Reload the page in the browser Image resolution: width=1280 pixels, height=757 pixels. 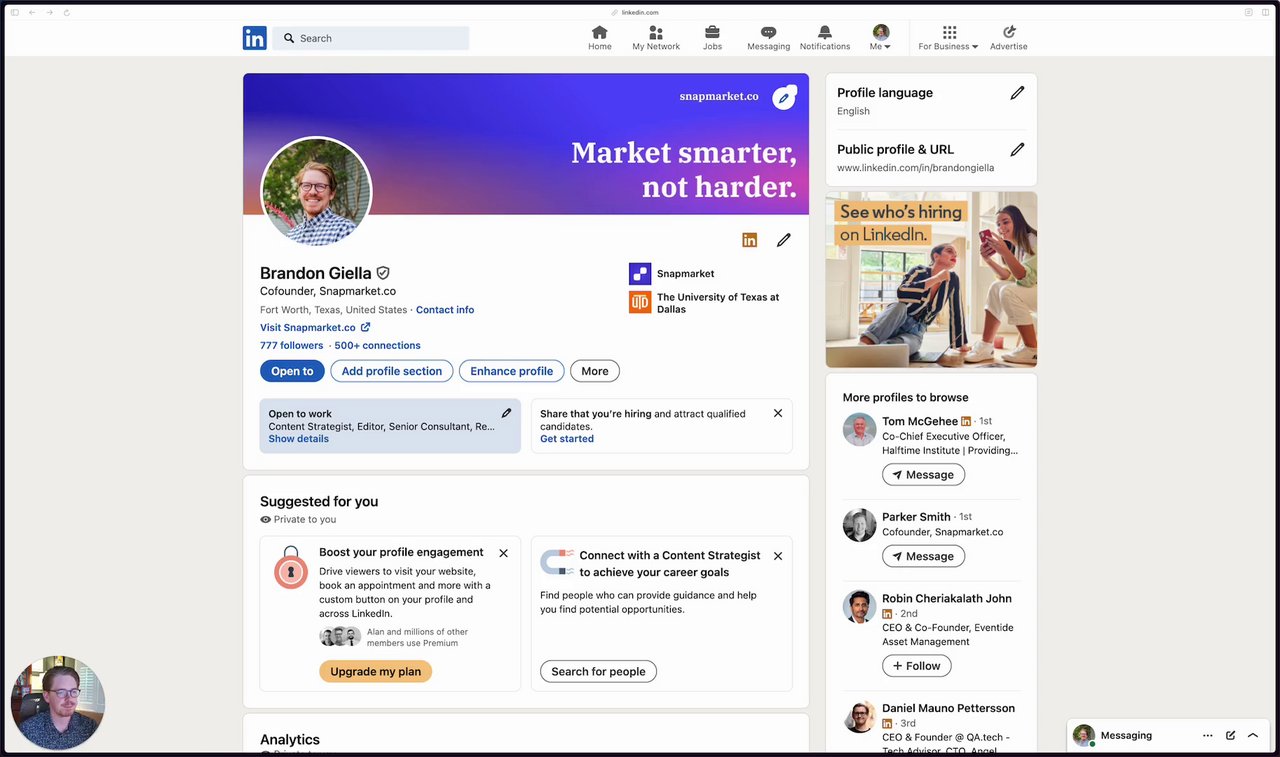[67, 12]
